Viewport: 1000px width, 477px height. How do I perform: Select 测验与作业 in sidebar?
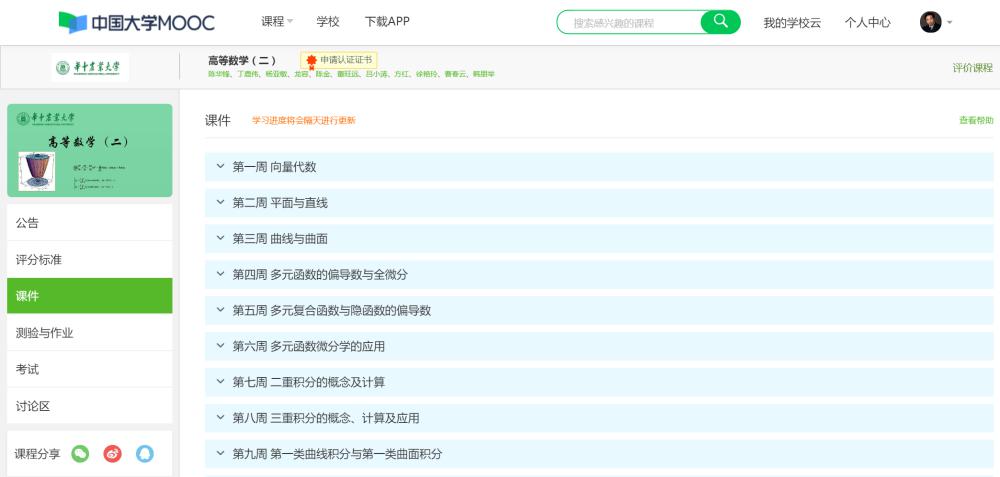click(x=90, y=333)
